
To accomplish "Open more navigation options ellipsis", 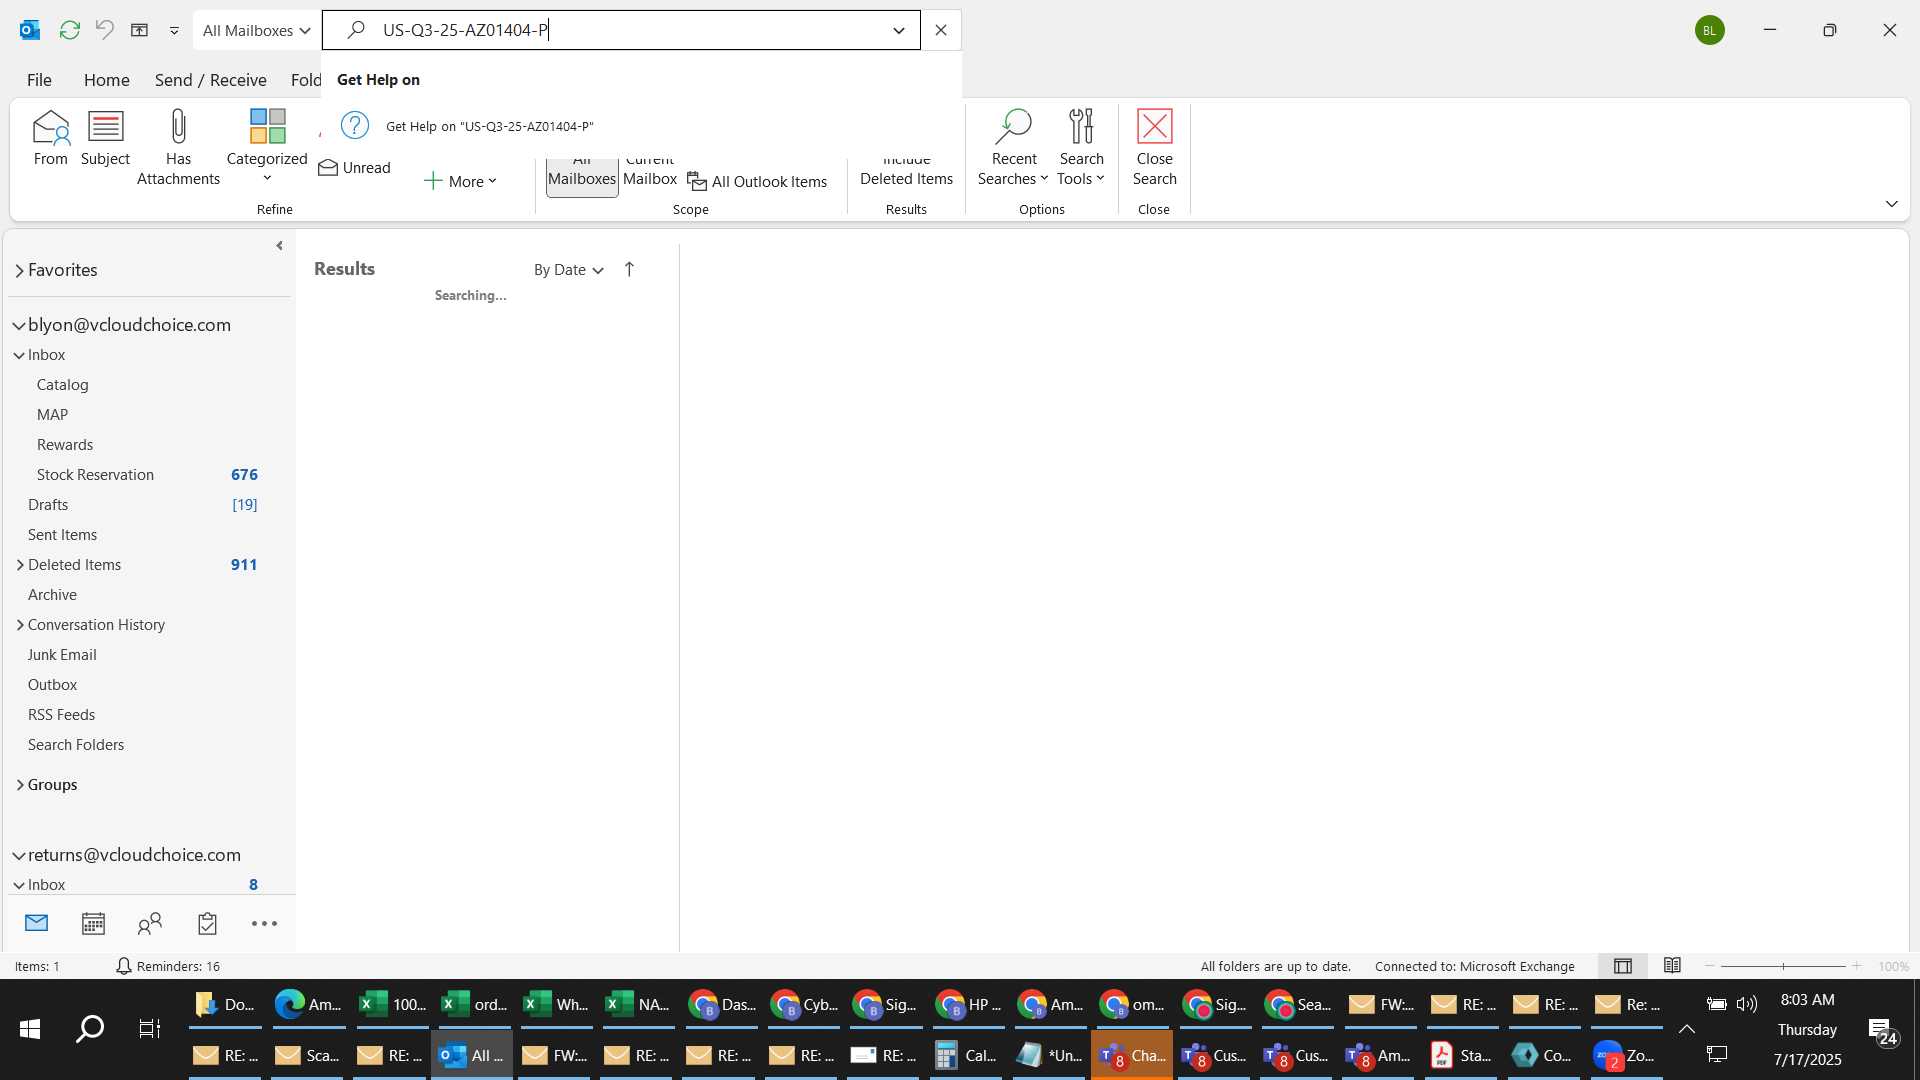I will [x=264, y=924].
